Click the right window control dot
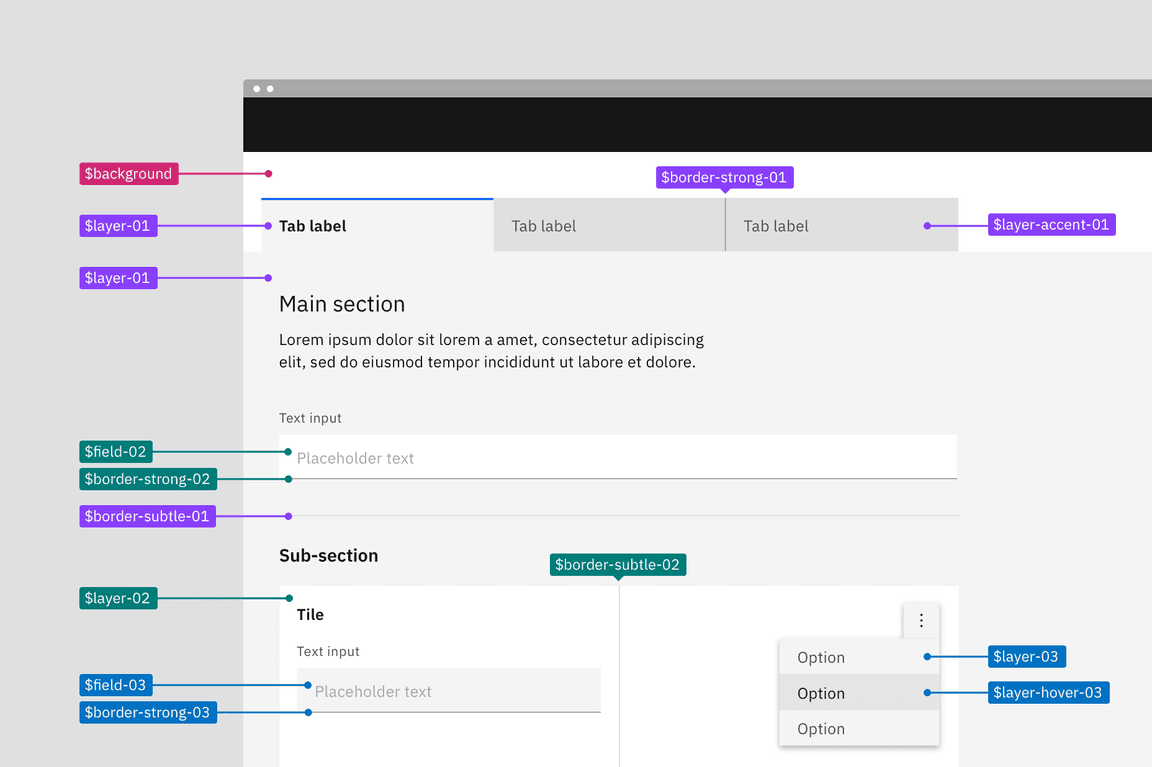 269,88
